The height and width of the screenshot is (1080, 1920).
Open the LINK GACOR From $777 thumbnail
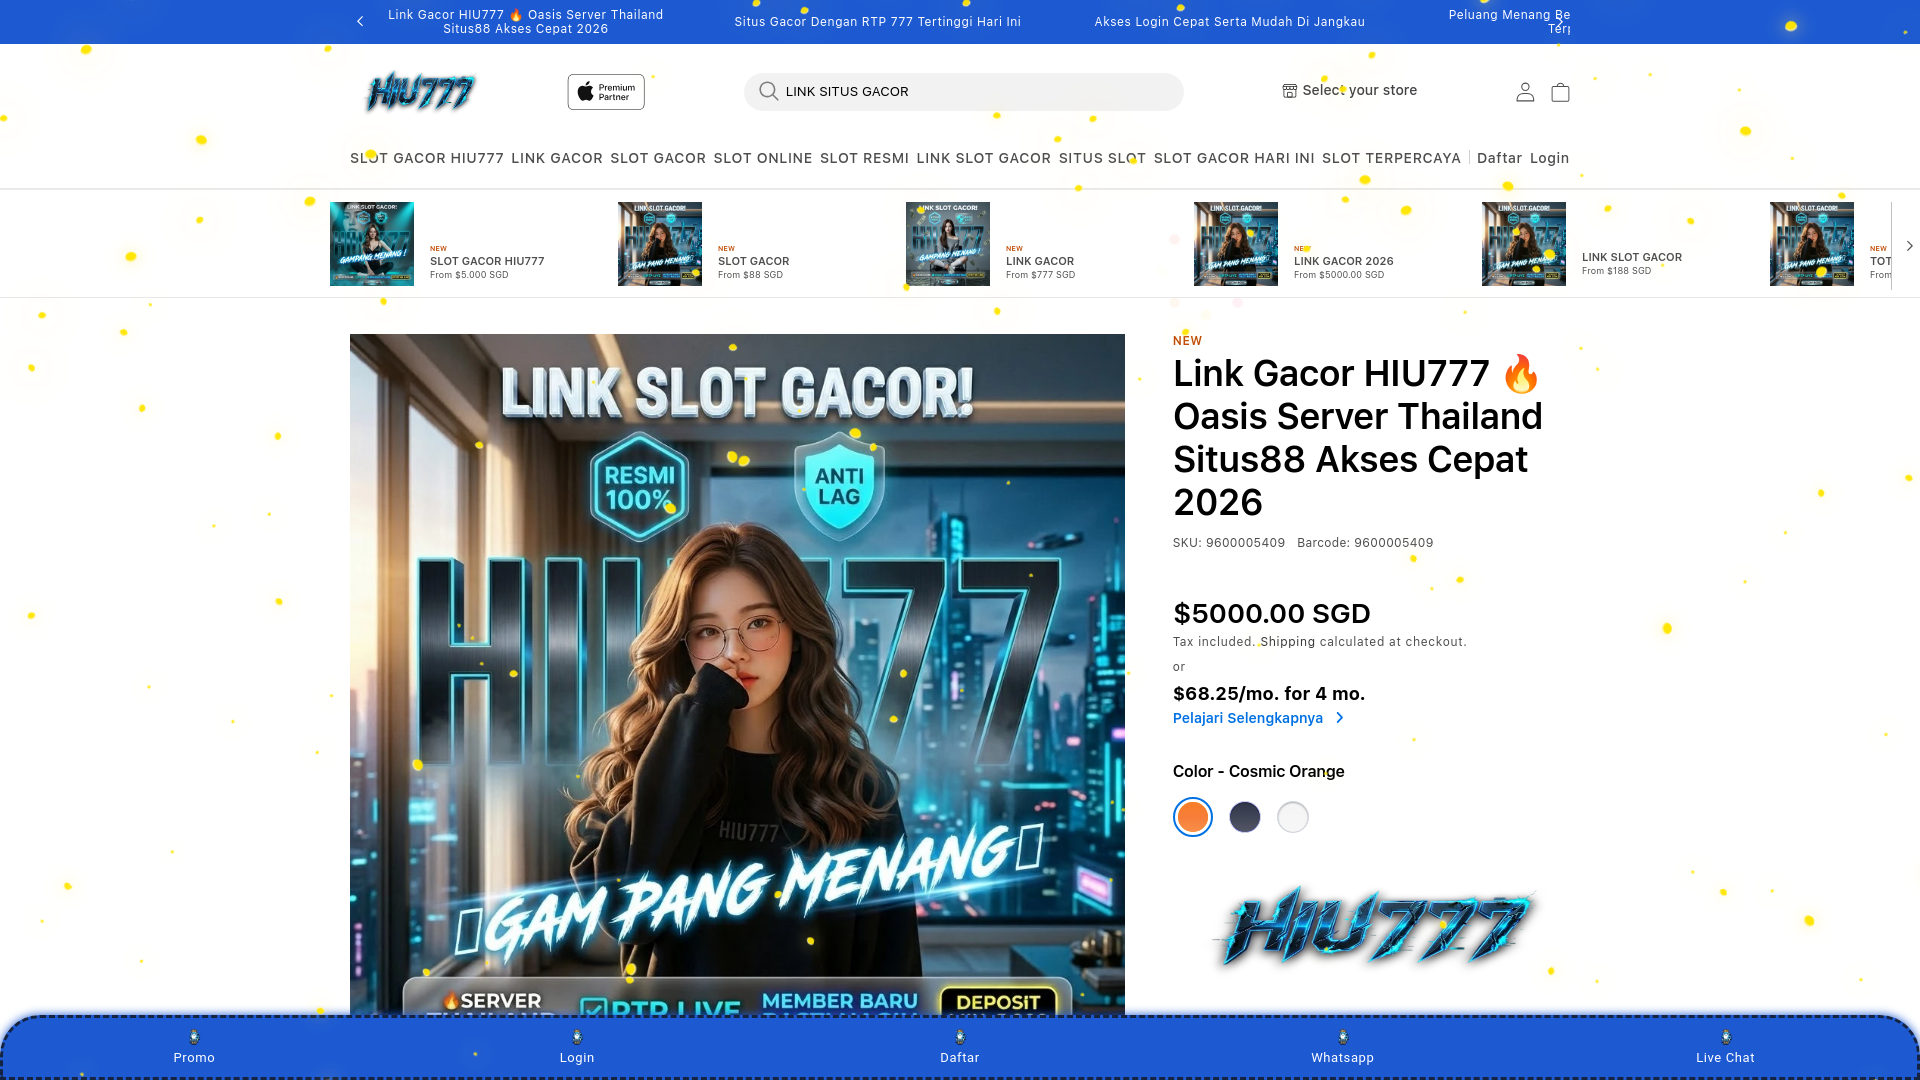948,244
